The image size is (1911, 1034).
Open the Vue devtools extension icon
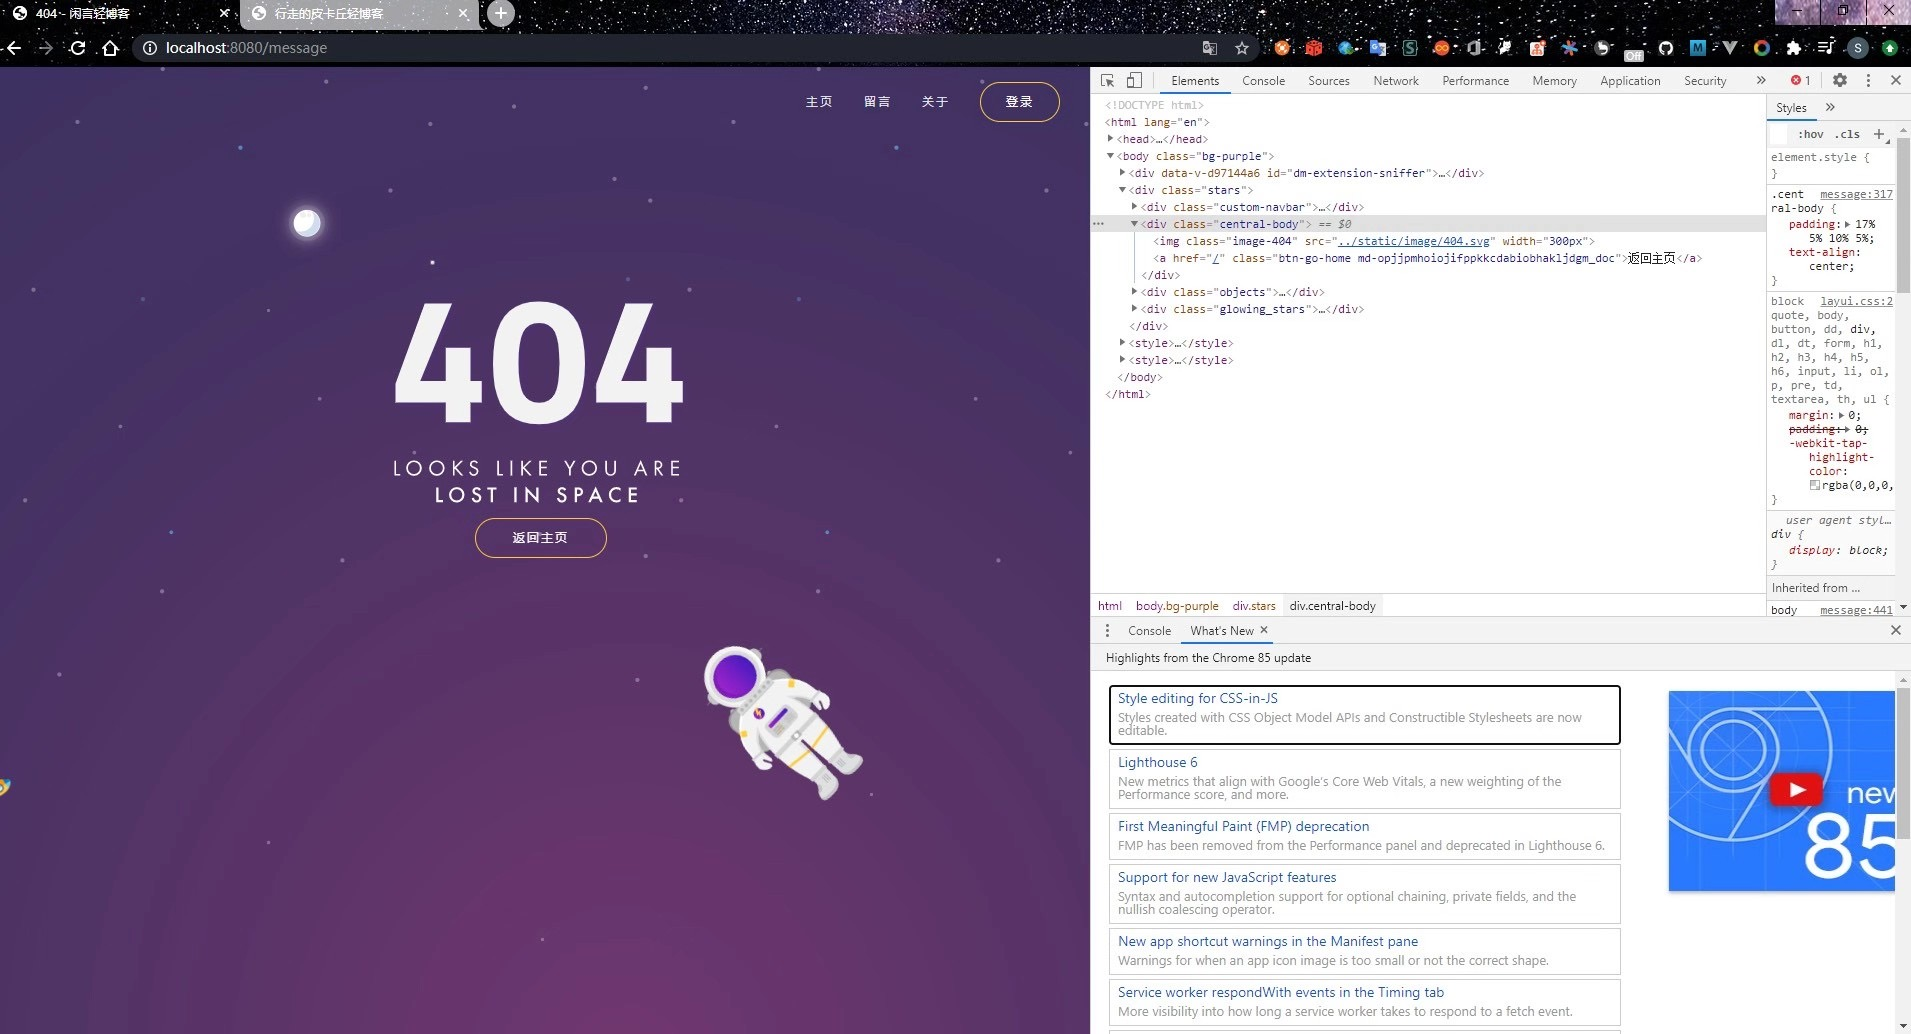[x=1730, y=48]
